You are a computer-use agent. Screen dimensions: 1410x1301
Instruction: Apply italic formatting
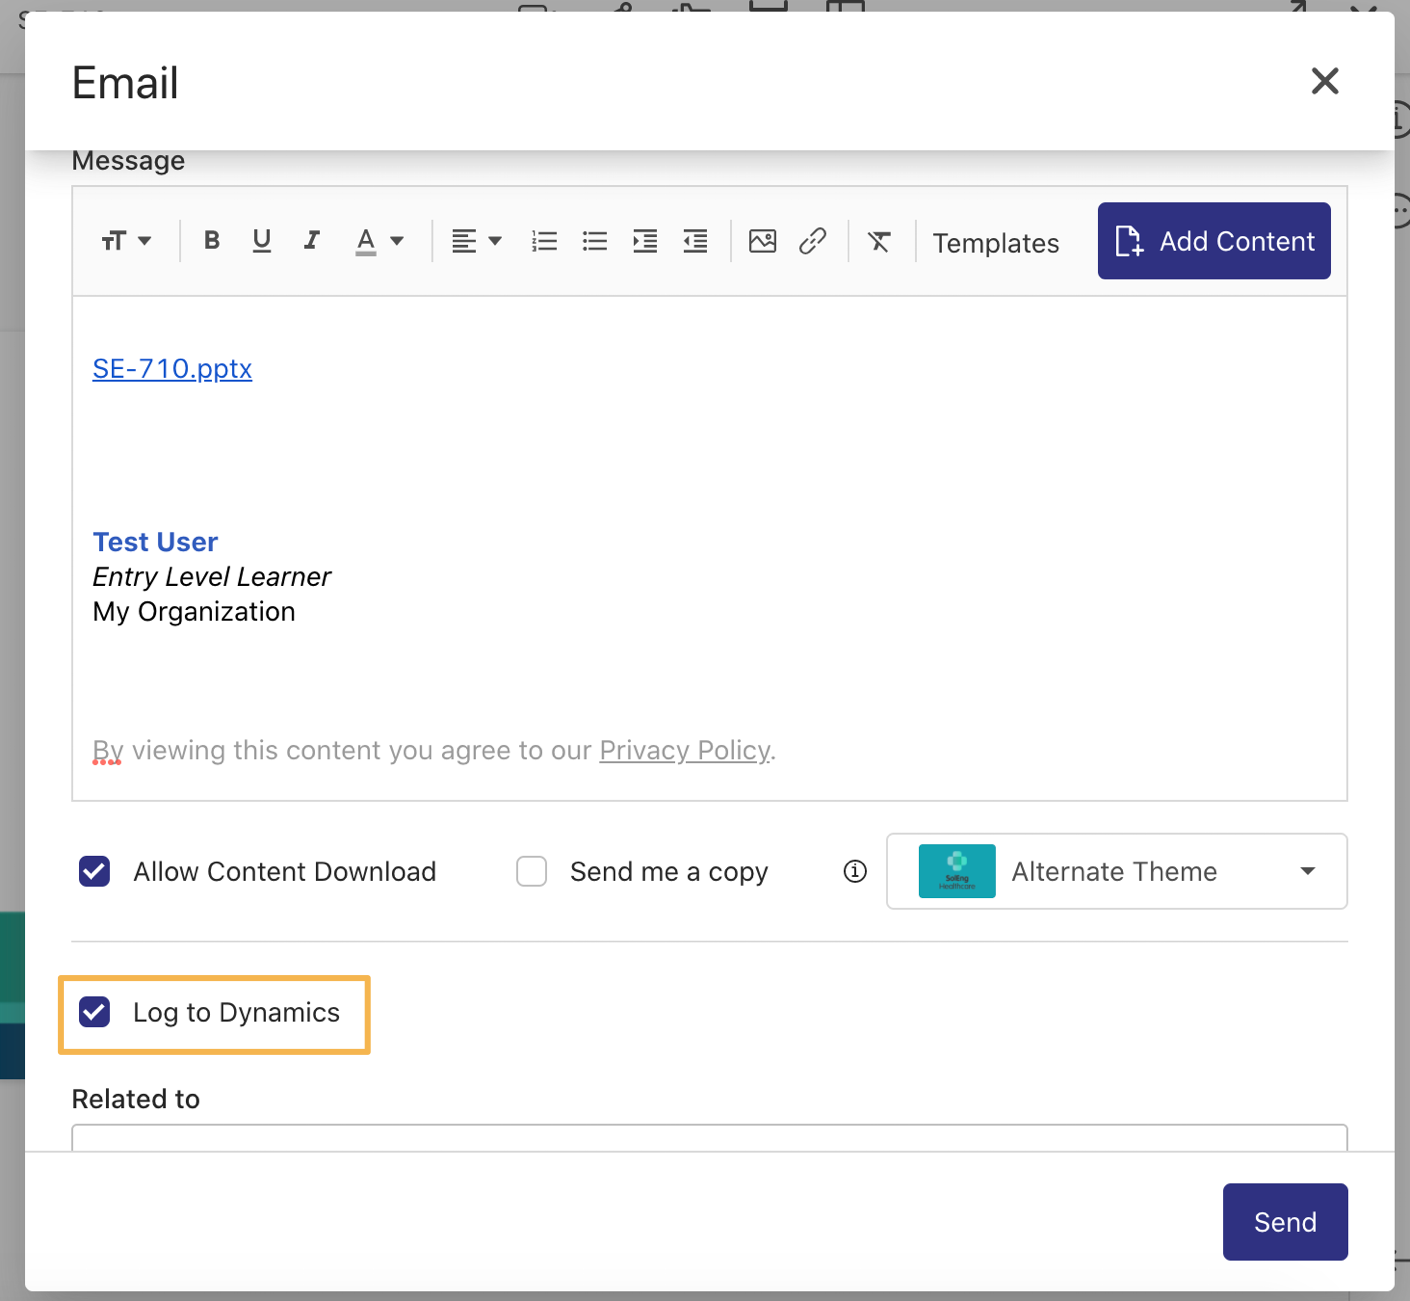(x=312, y=241)
